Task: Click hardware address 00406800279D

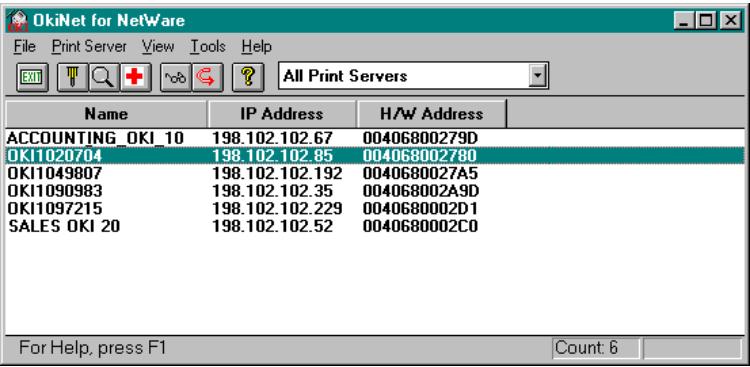Action: [x=420, y=139]
